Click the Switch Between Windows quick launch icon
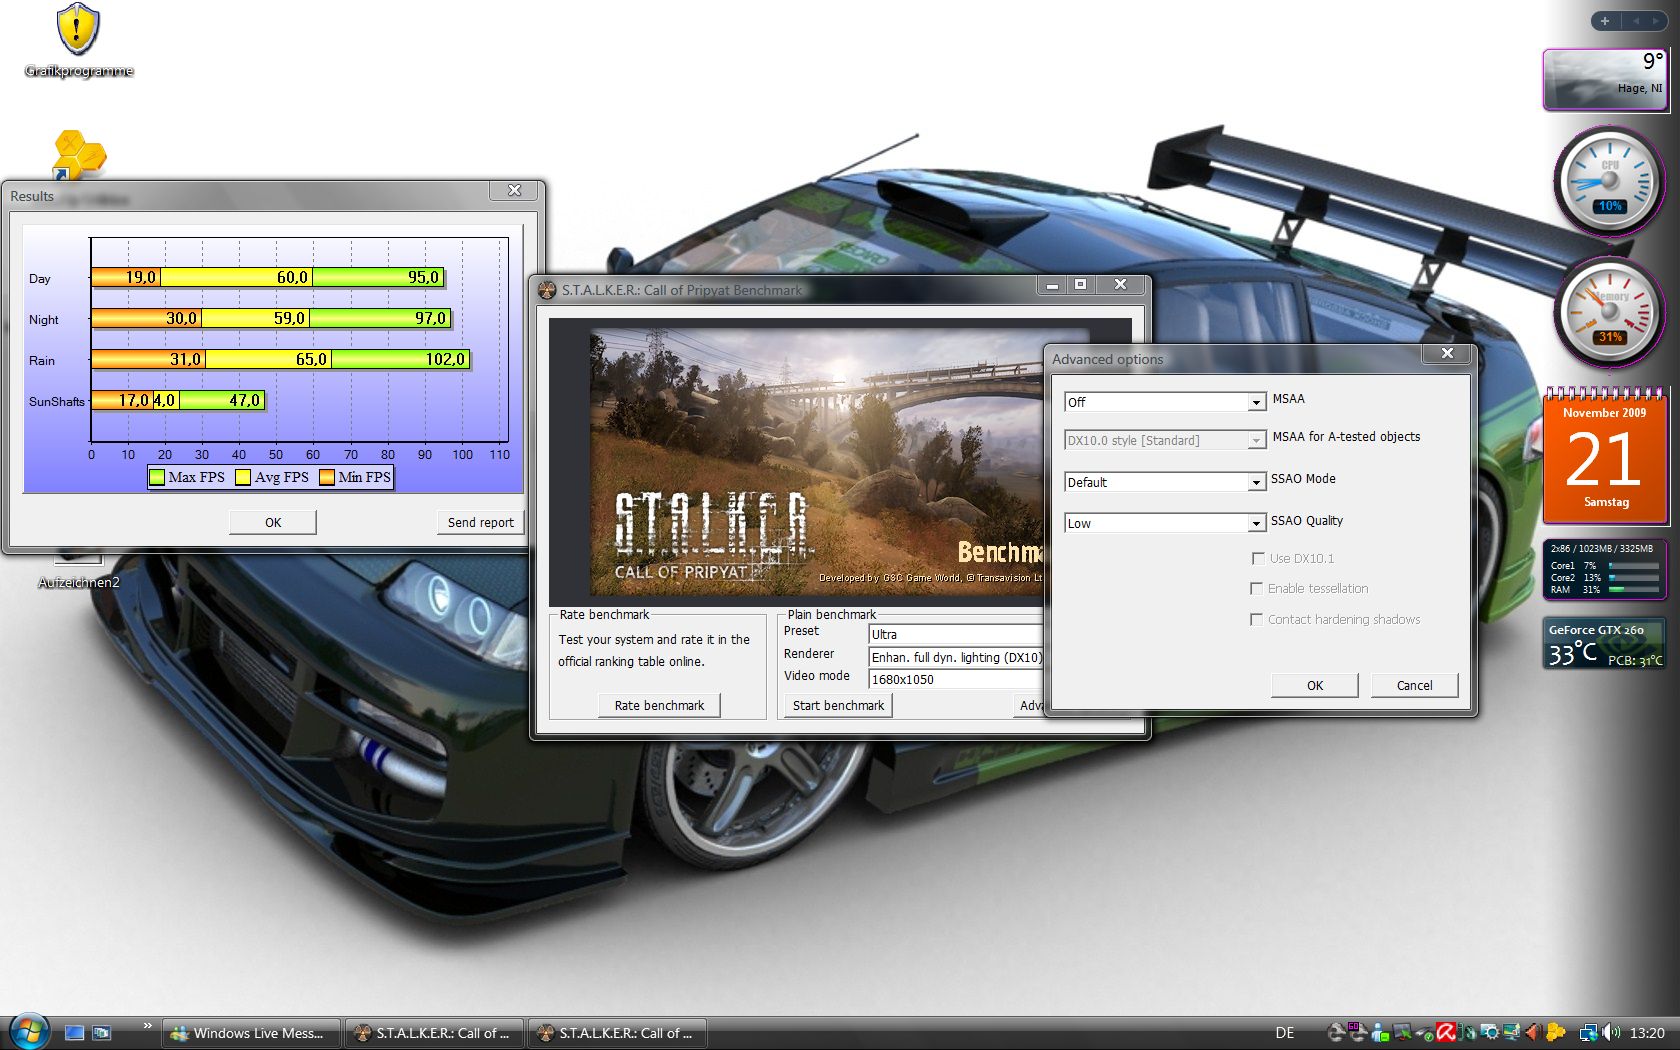This screenshot has width=1680, height=1050. pos(101,1033)
